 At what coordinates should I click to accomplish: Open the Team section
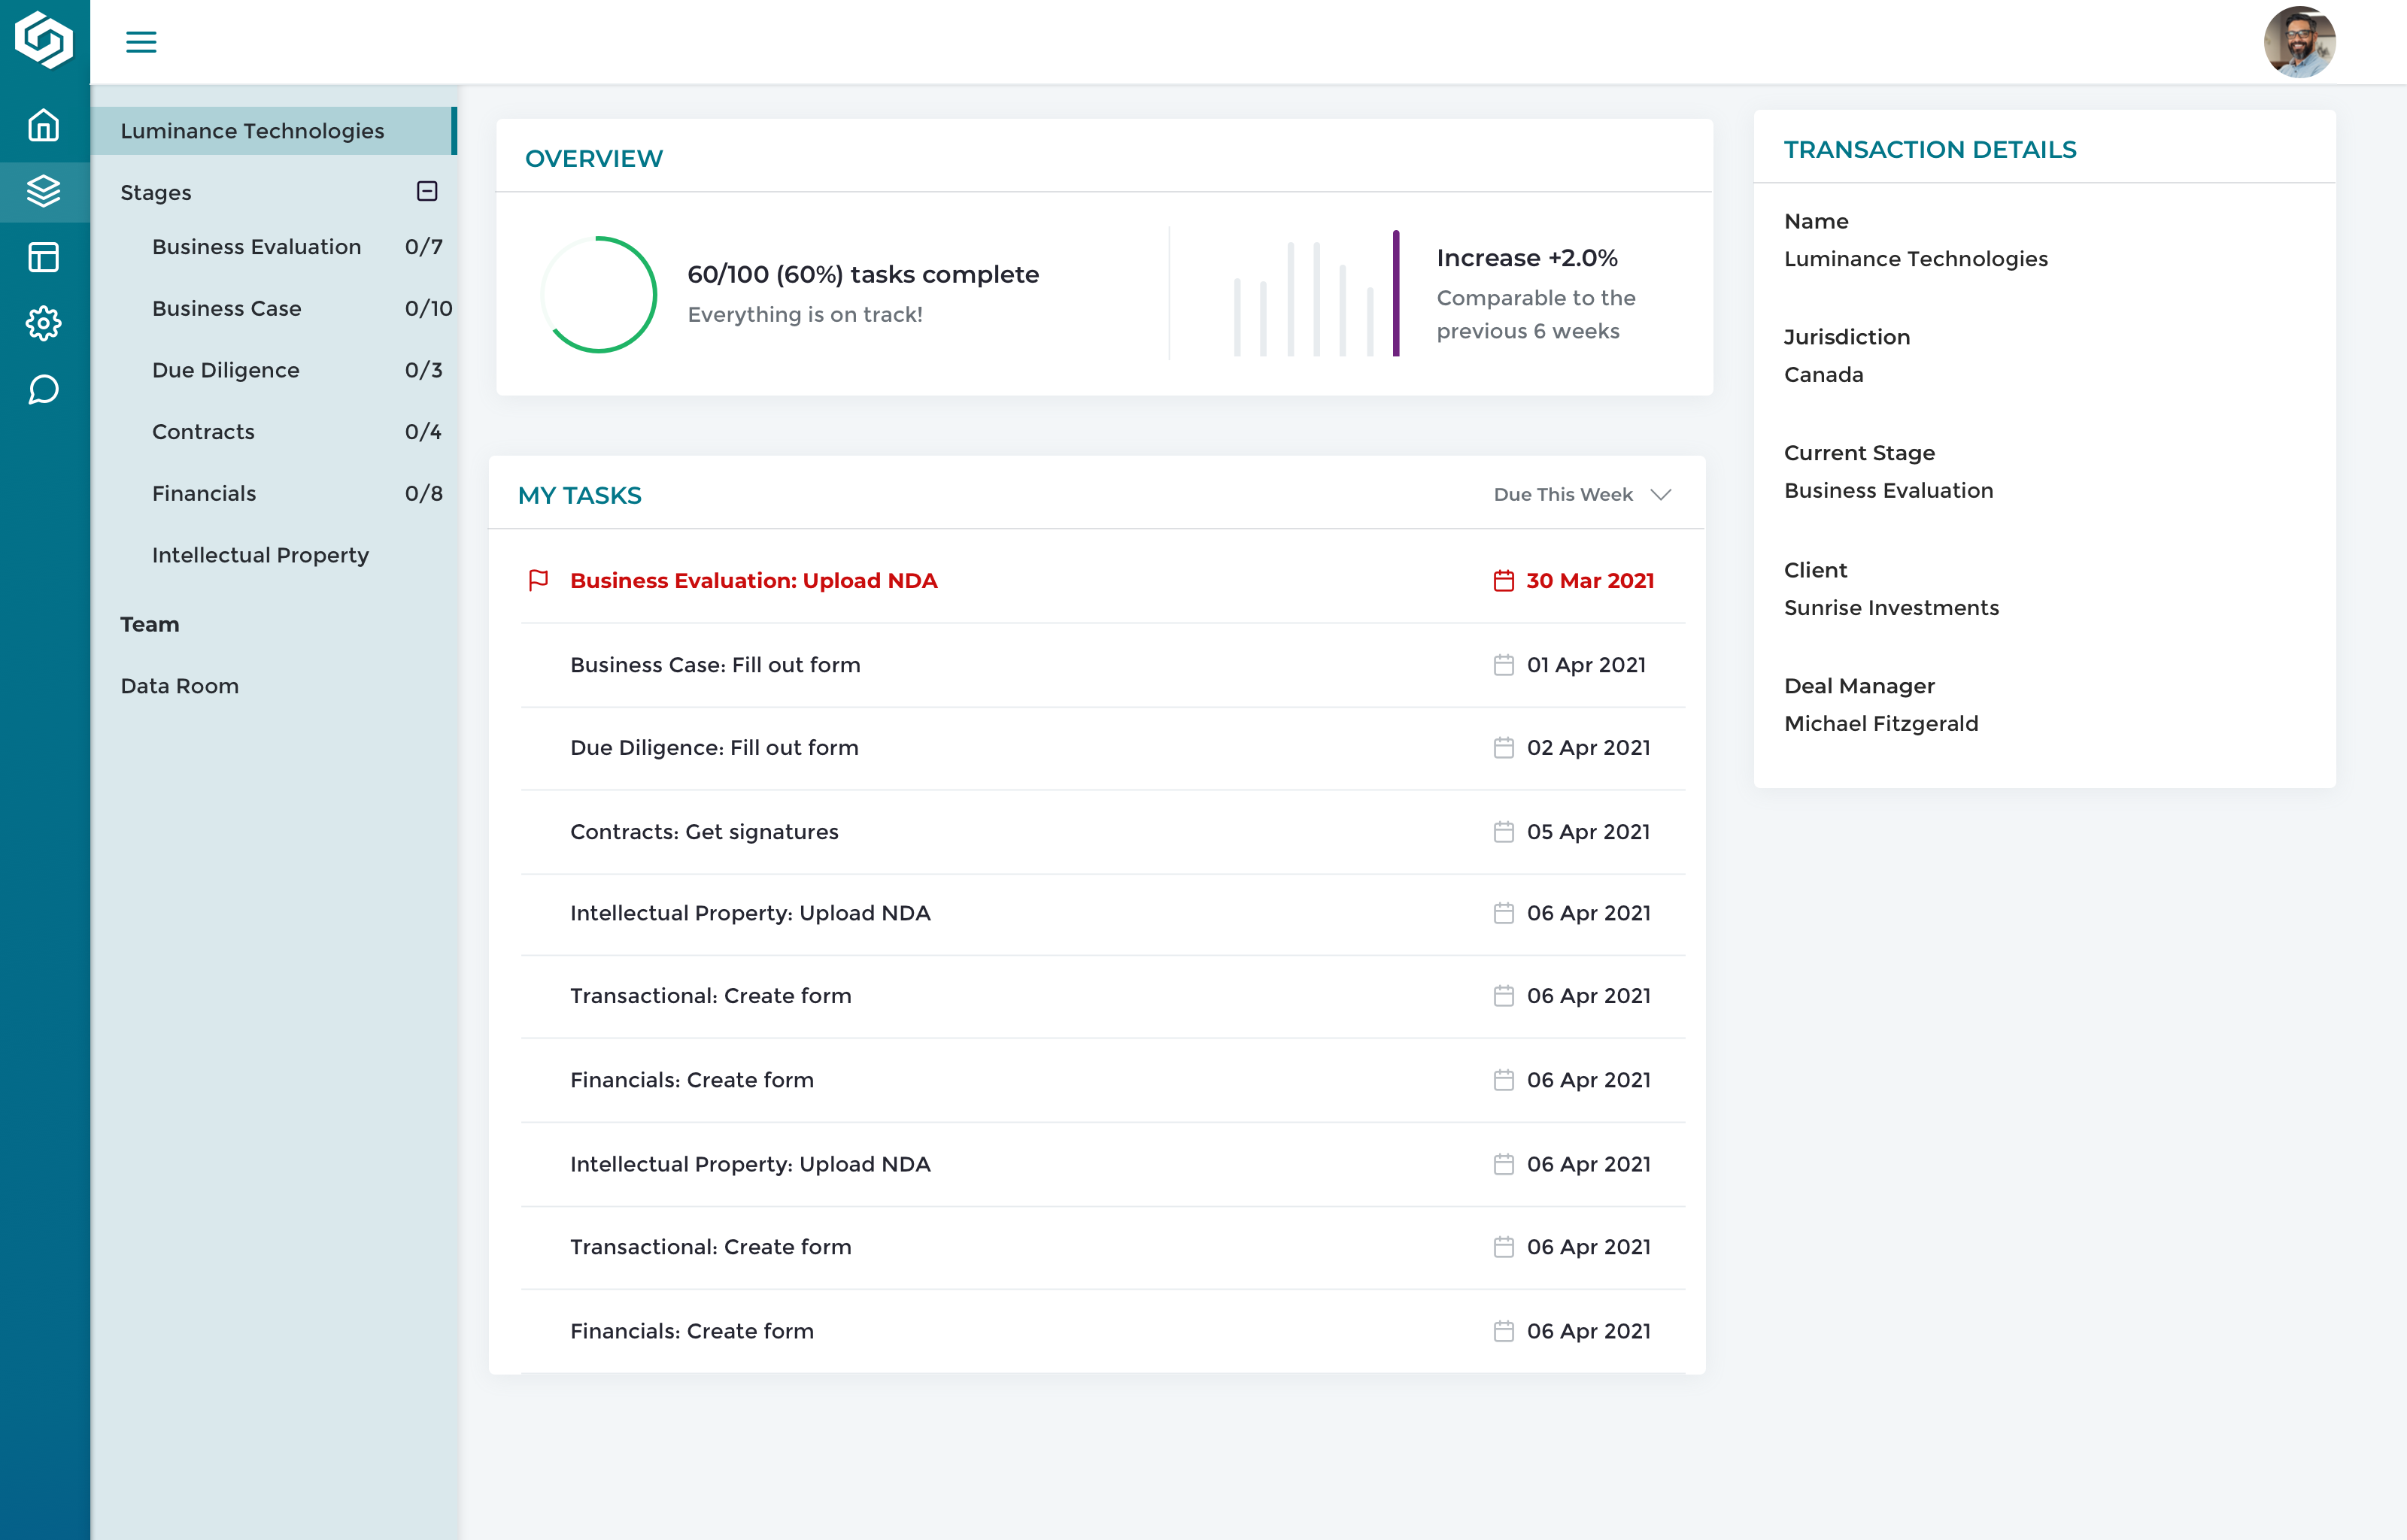[x=150, y=624]
